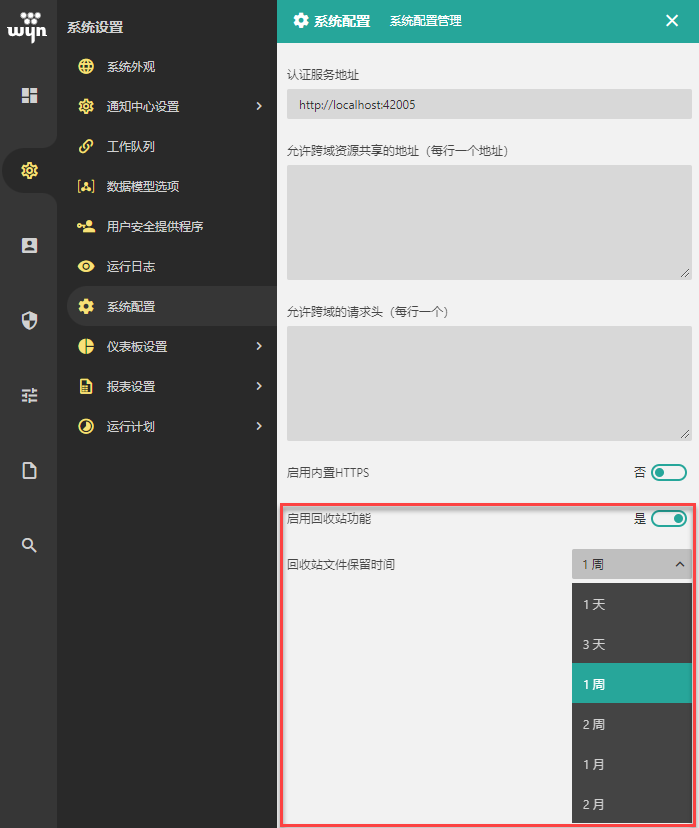Select the 2 周 retention option
This screenshot has width=699, height=828.
click(632, 724)
